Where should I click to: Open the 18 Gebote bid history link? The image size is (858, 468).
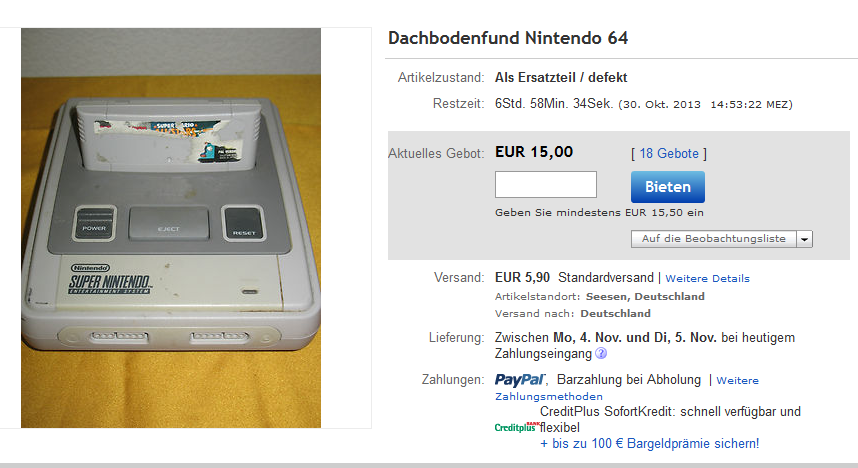click(x=669, y=154)
